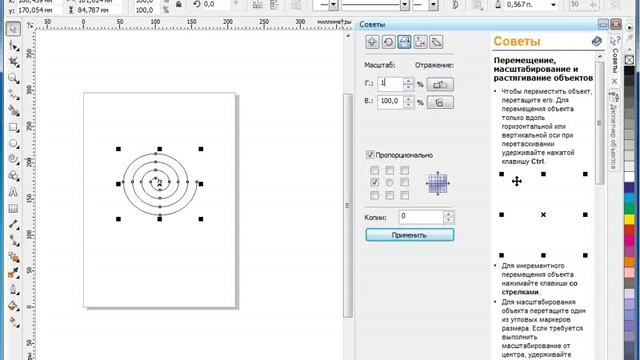The image size is (640, 360).
Task: Select the Polygon/Spiral tool
Action: (13, 159)
